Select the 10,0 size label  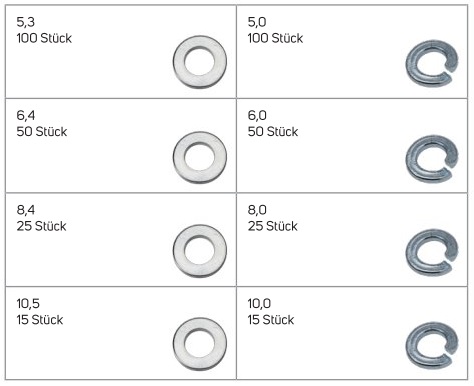(x=259, y=304)
